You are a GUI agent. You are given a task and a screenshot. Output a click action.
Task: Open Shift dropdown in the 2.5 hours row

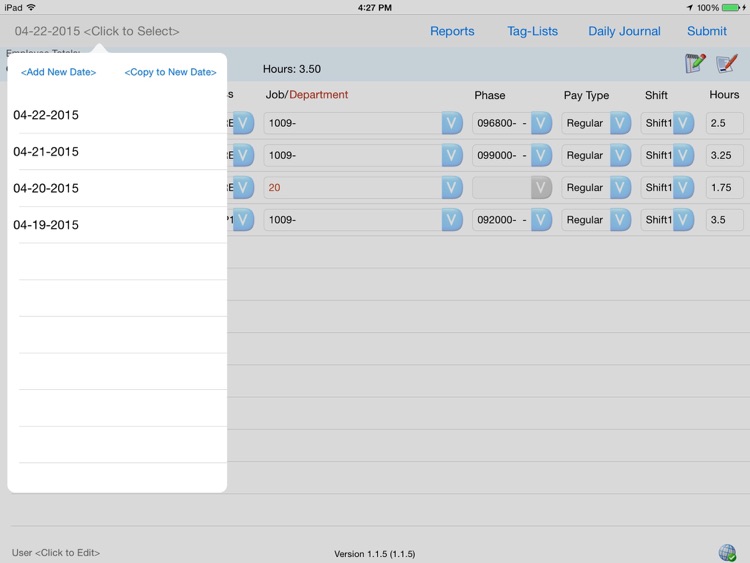coord(684,123)
